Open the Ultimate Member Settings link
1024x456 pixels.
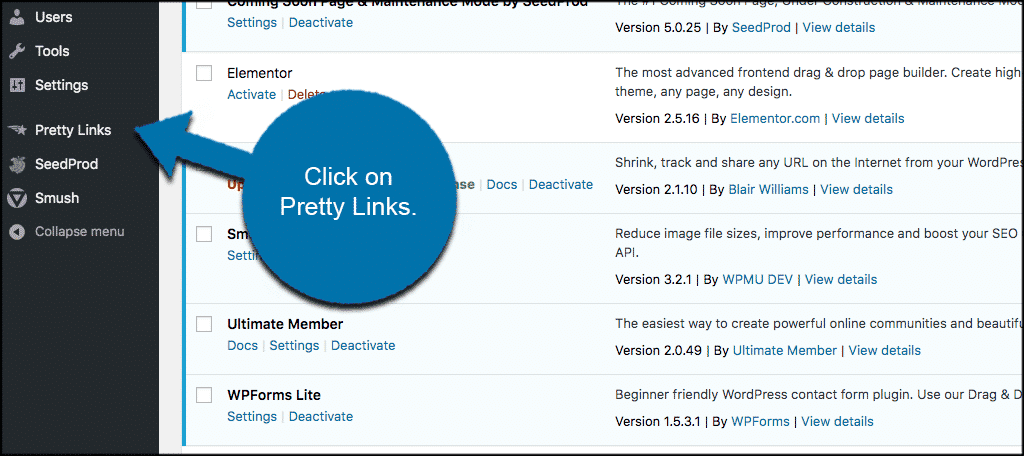pyautogui.click(x=295, y=345)
